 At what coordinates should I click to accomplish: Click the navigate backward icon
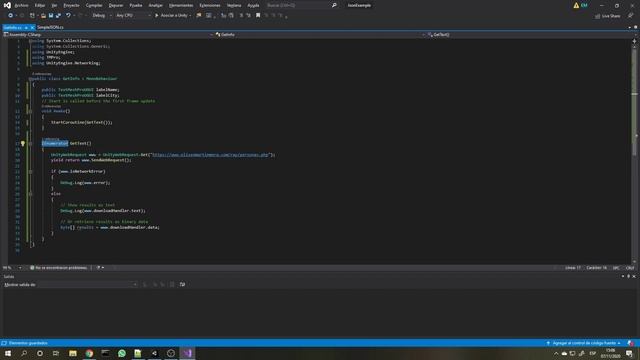[10, 16]
